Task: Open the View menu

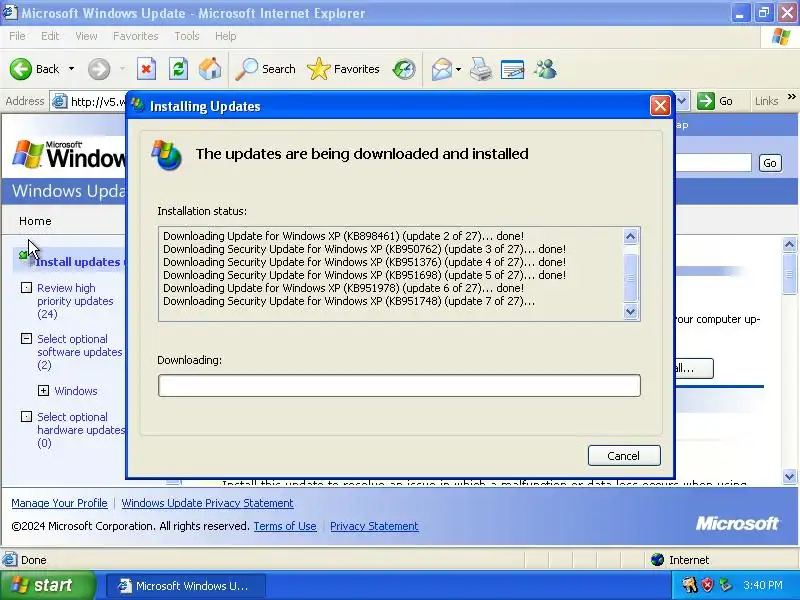Action: (86, 36)
